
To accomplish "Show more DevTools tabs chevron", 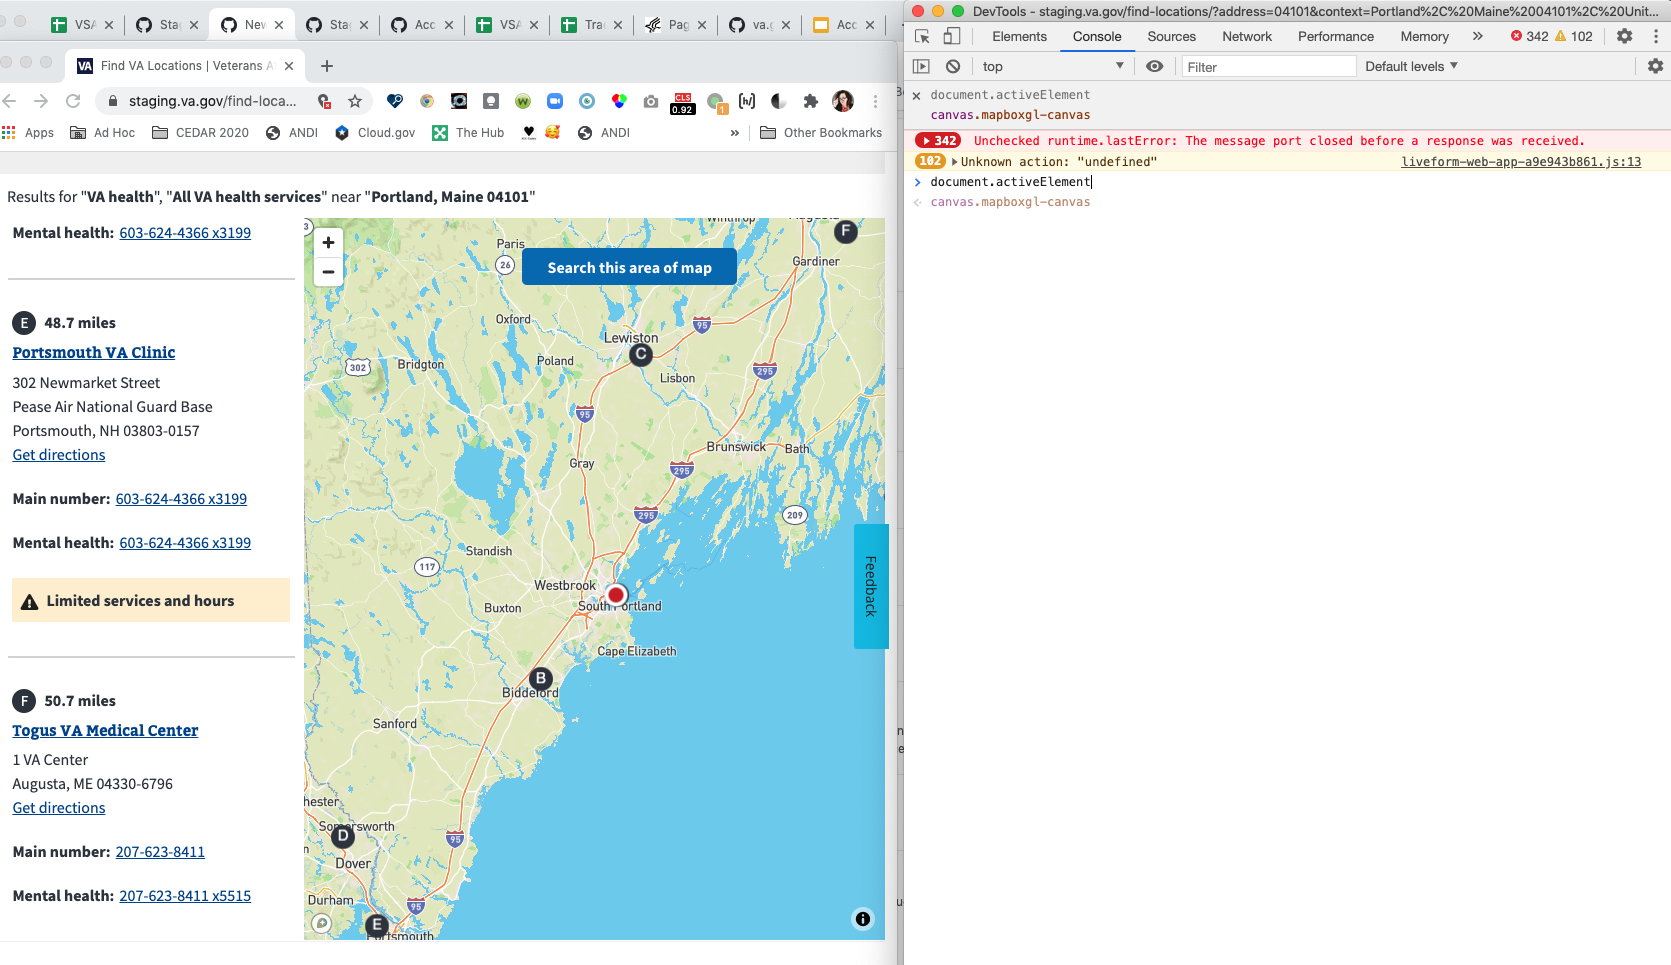I will pos(1478,36).
